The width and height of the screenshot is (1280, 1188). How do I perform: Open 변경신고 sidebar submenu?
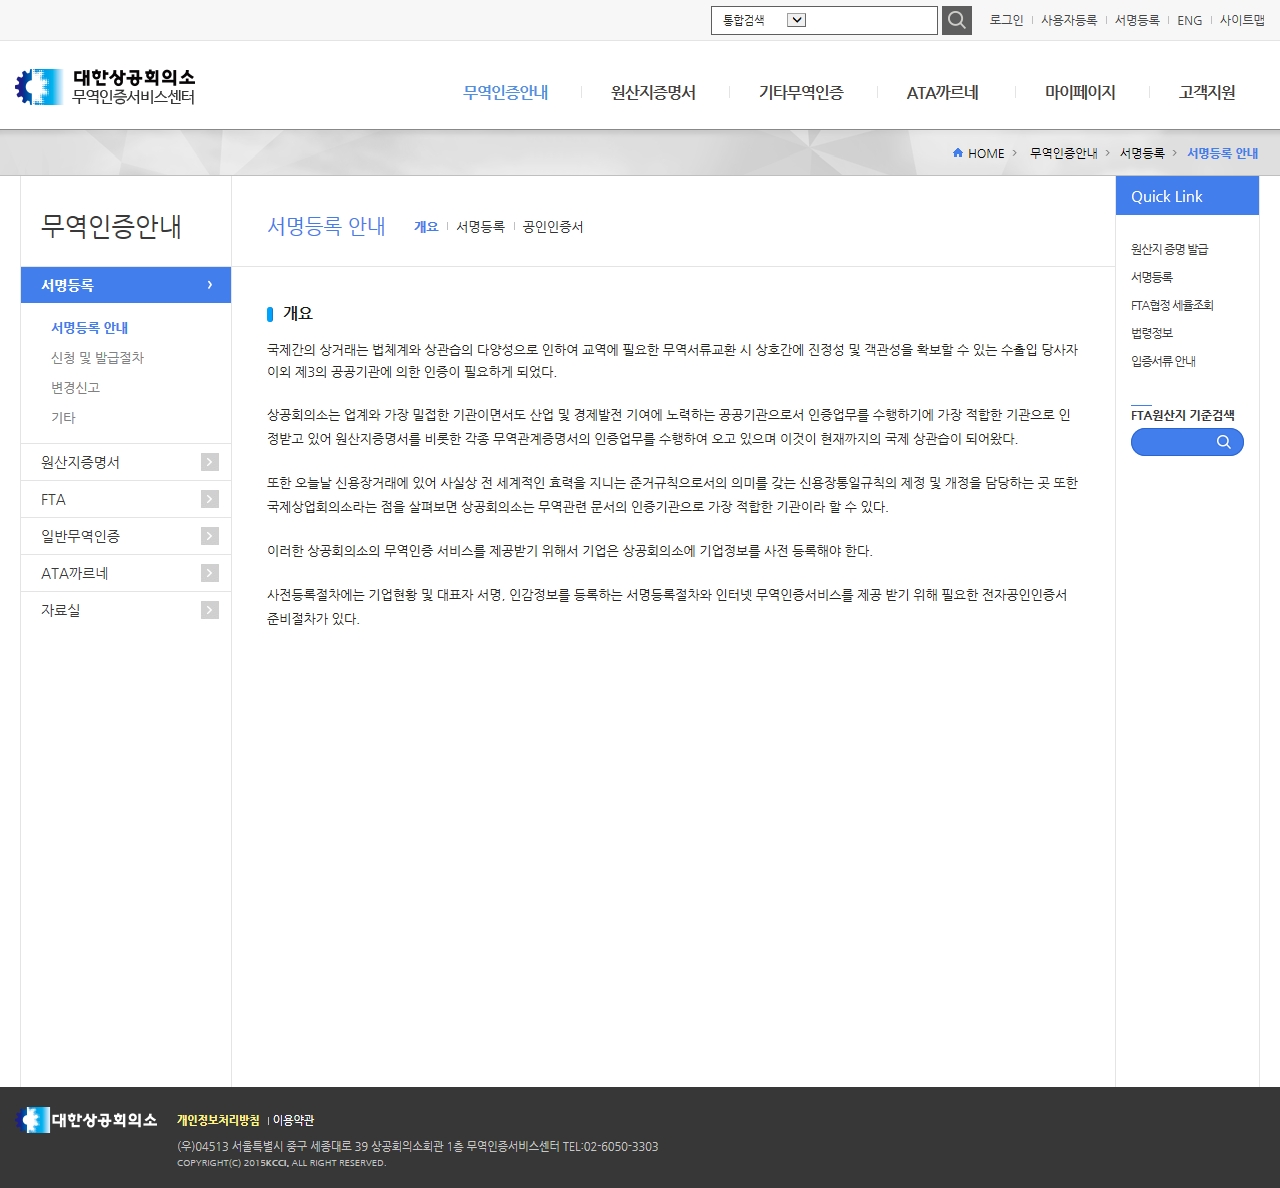(75, 387)
